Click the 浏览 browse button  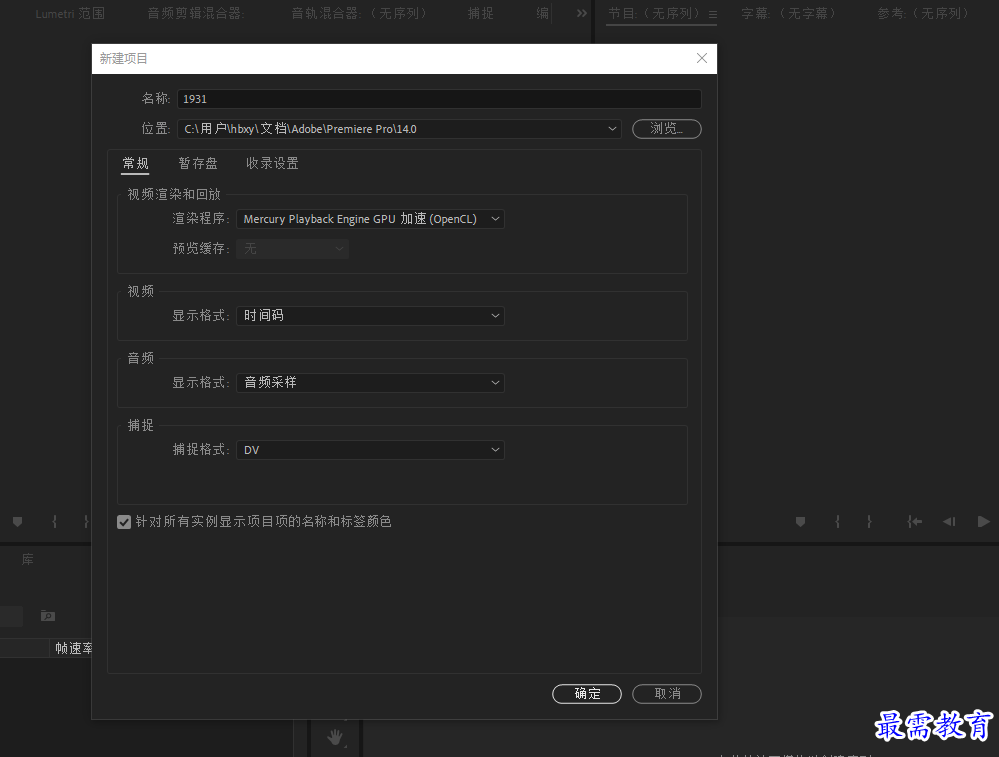[666, 129]
